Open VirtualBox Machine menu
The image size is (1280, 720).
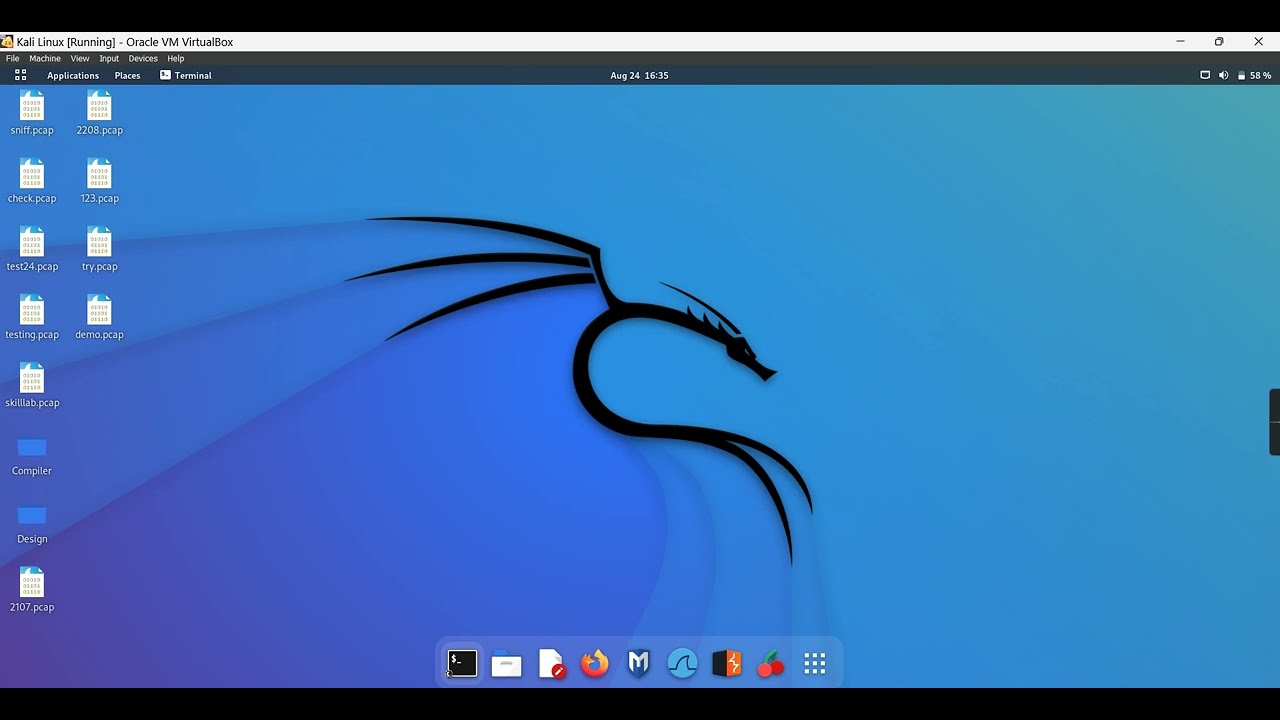pos(45,59)
